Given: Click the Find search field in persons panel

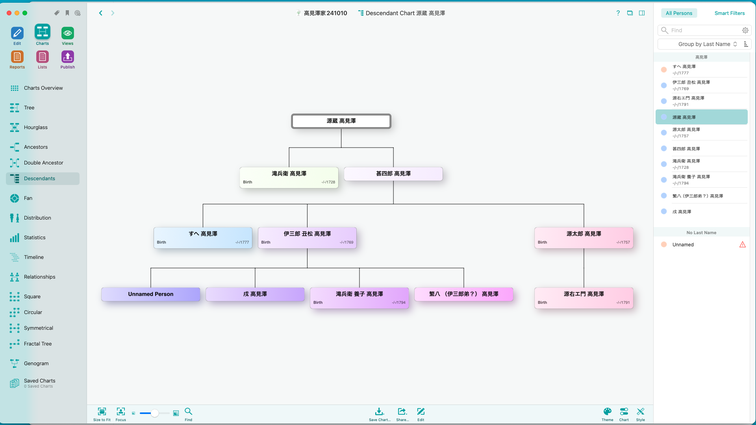Looking at the screenshot, I should (x=704, y=30).
